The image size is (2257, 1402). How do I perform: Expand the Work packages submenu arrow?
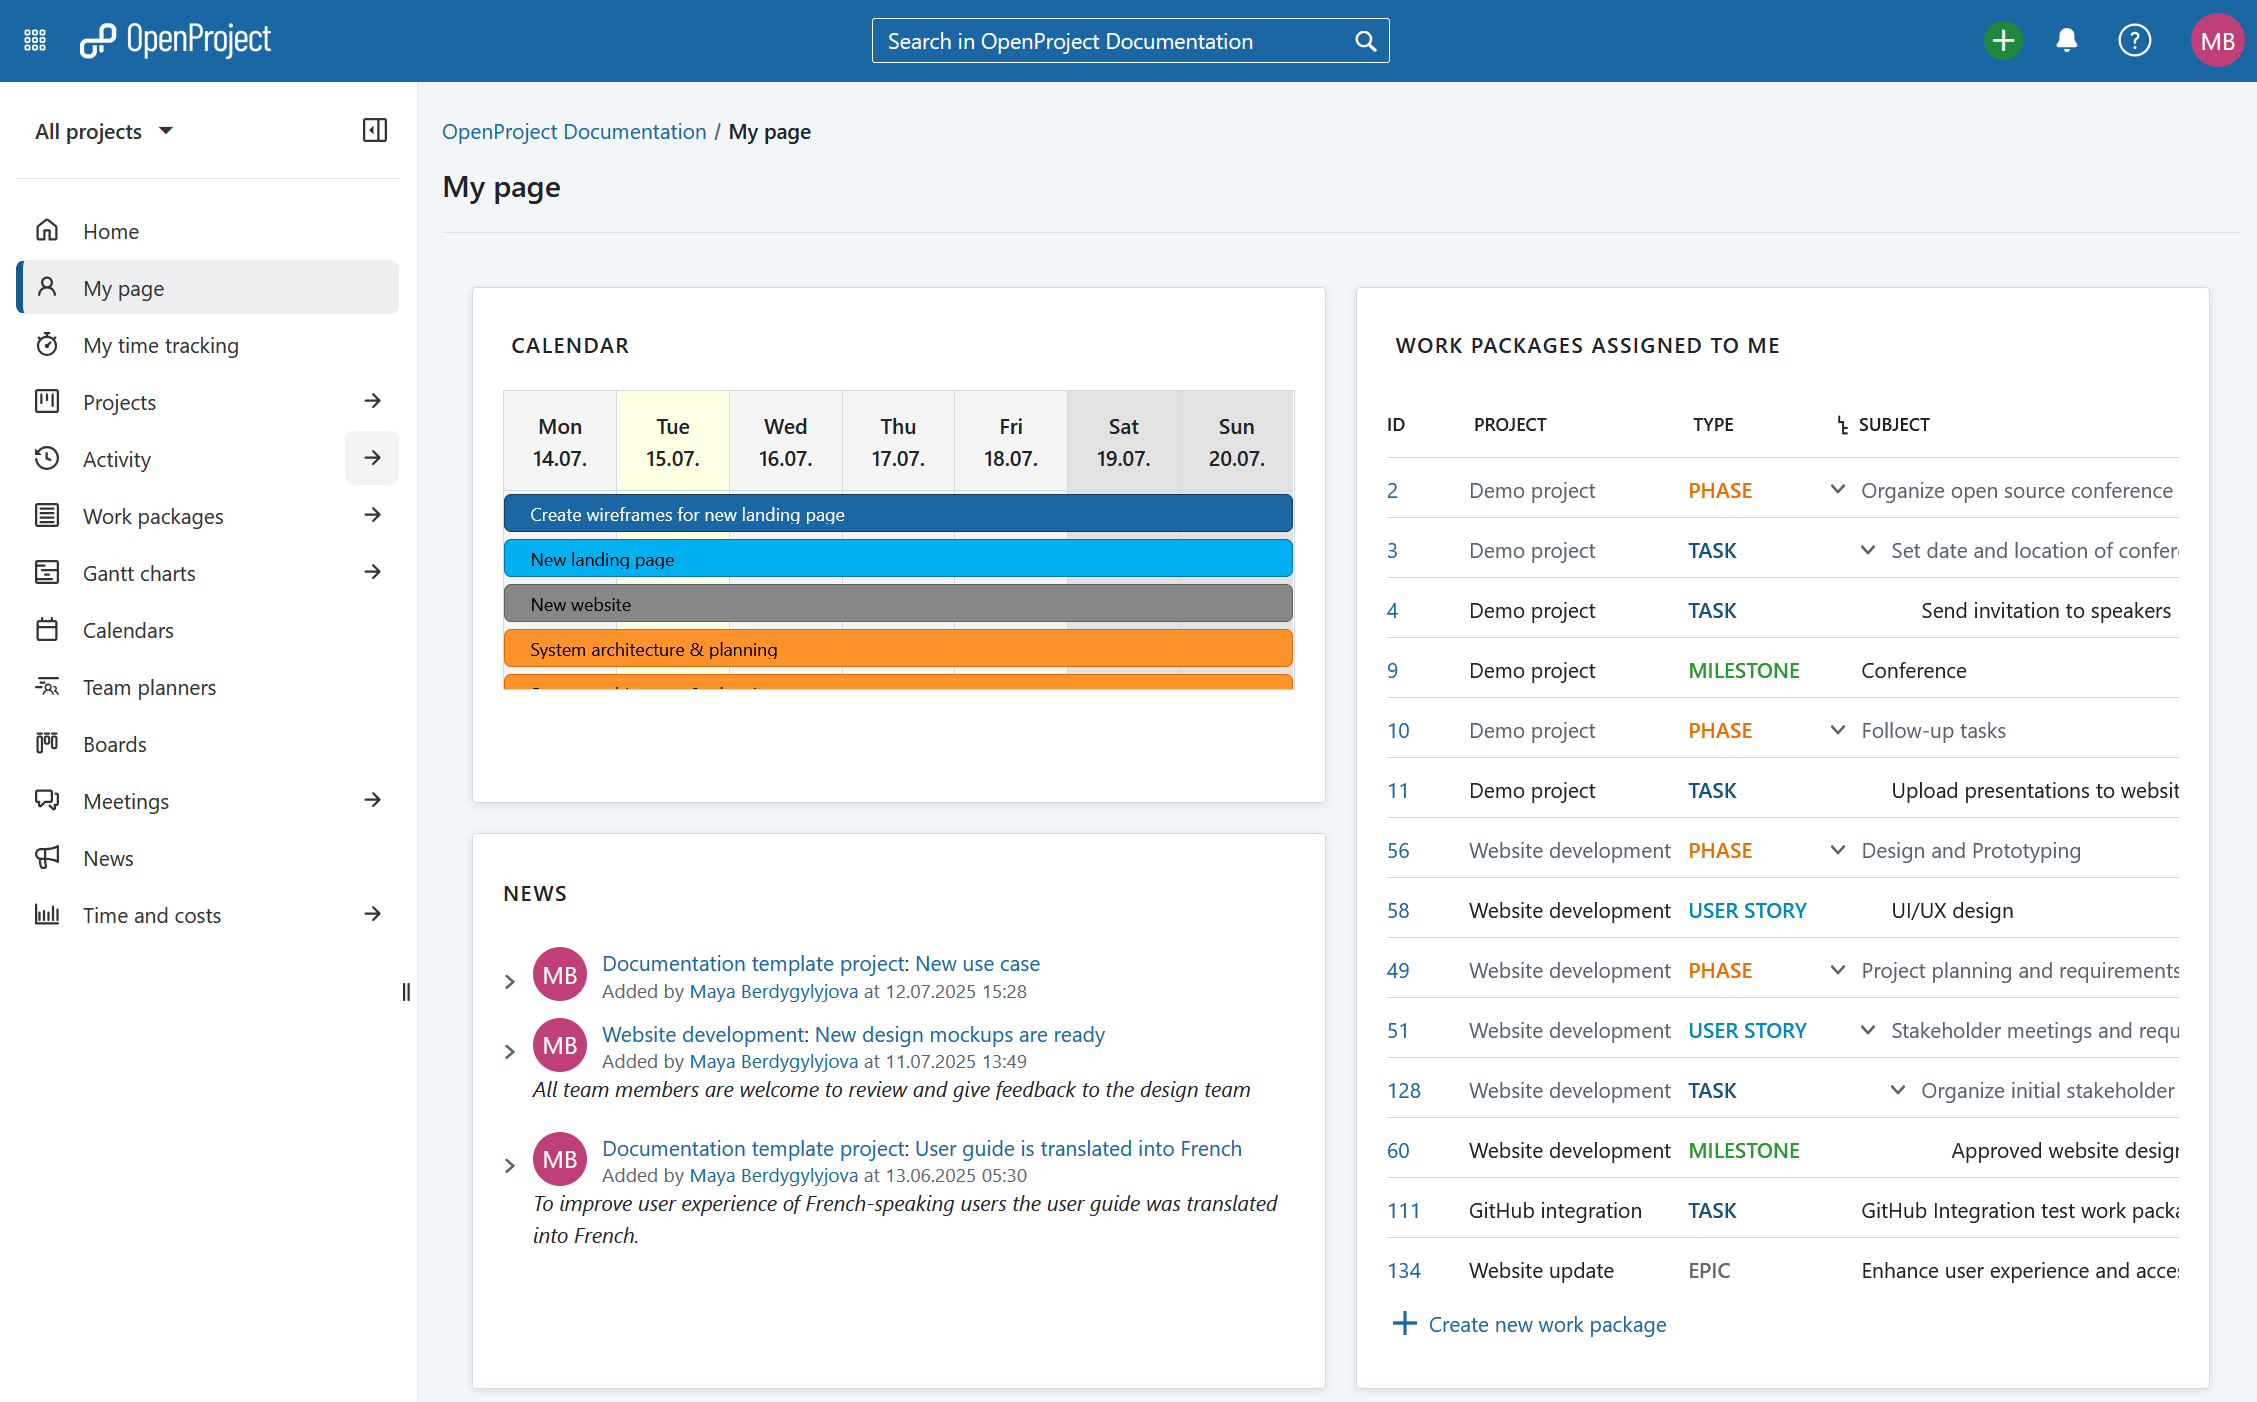372,515
